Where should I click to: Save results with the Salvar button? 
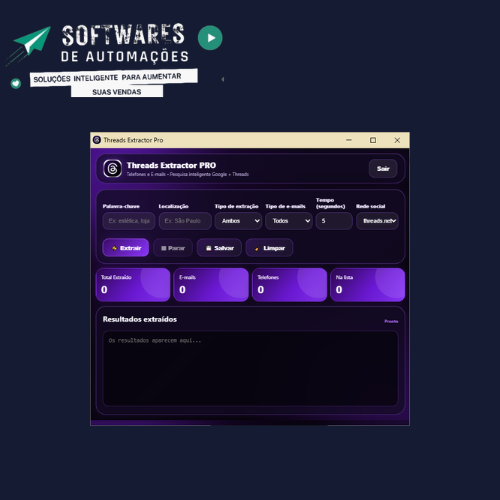click(x=219, y=248)
